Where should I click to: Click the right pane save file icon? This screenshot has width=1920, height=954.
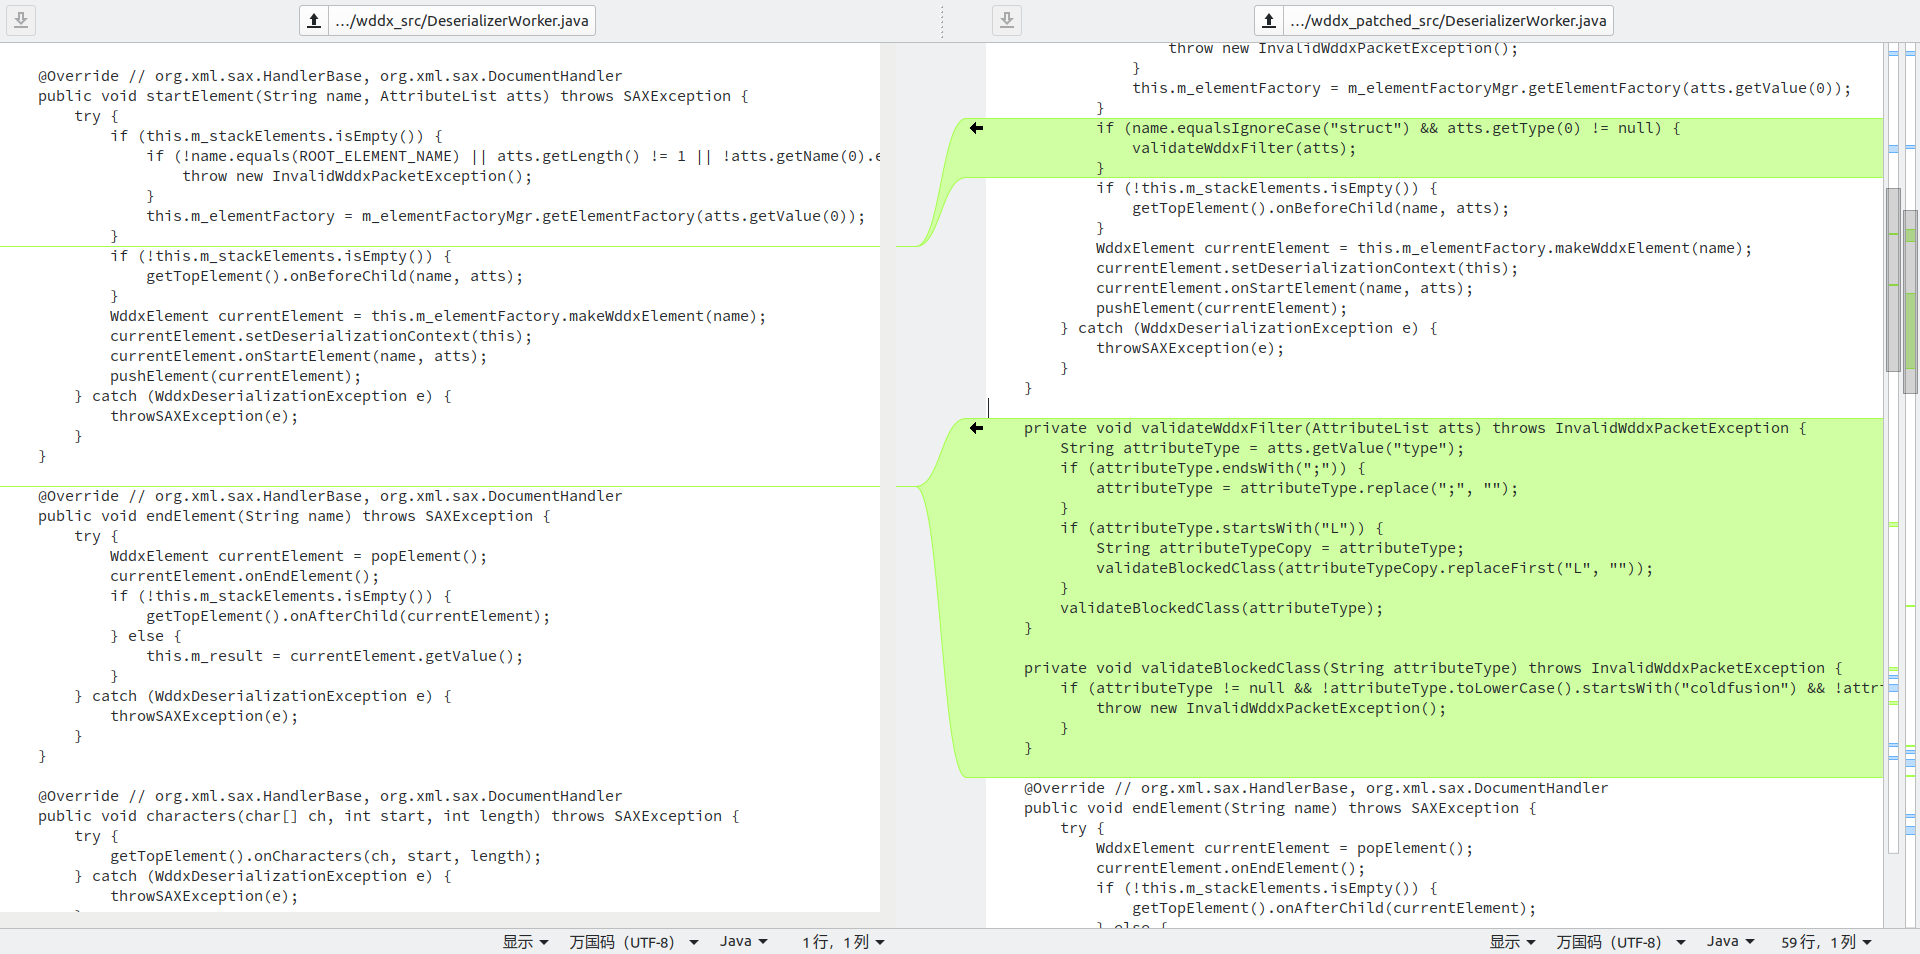coord(1007,20)
